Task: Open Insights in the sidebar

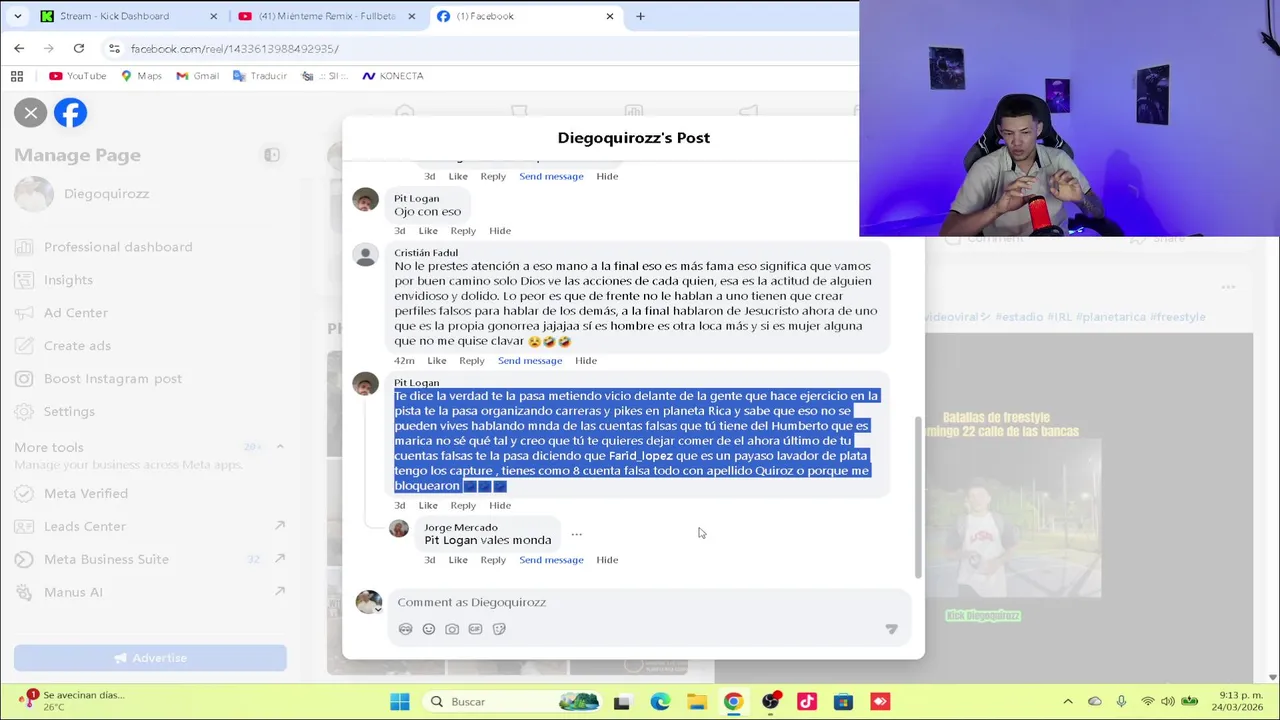Action: tap(68, 280)
